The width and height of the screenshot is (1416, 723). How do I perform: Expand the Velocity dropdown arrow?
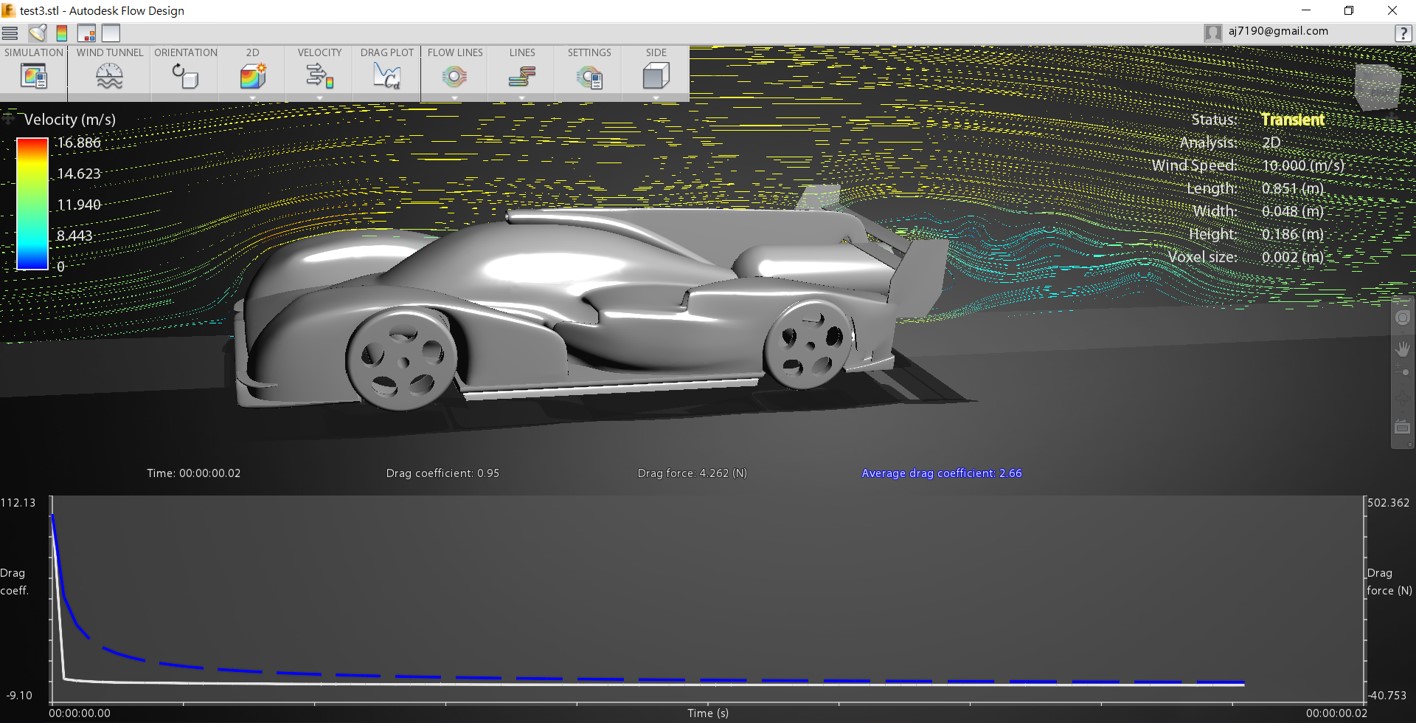point(319,98)
